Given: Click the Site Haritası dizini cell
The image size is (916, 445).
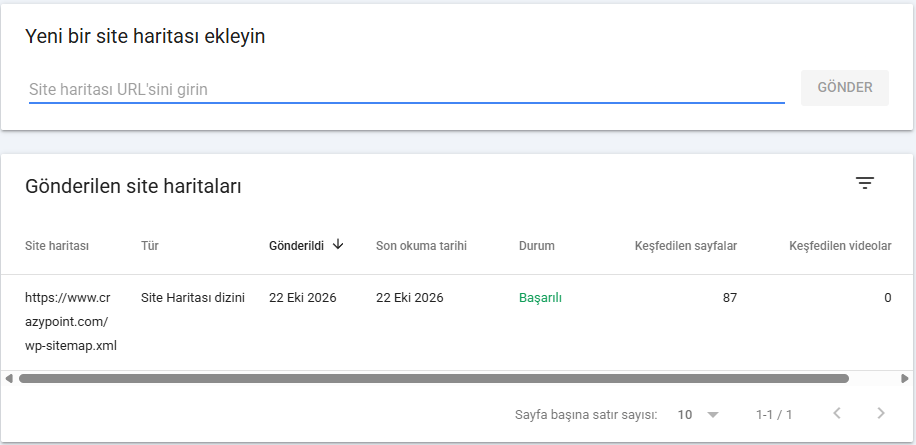Looking at the screenshot, I should pyautogui.click(x=193, y=298).
